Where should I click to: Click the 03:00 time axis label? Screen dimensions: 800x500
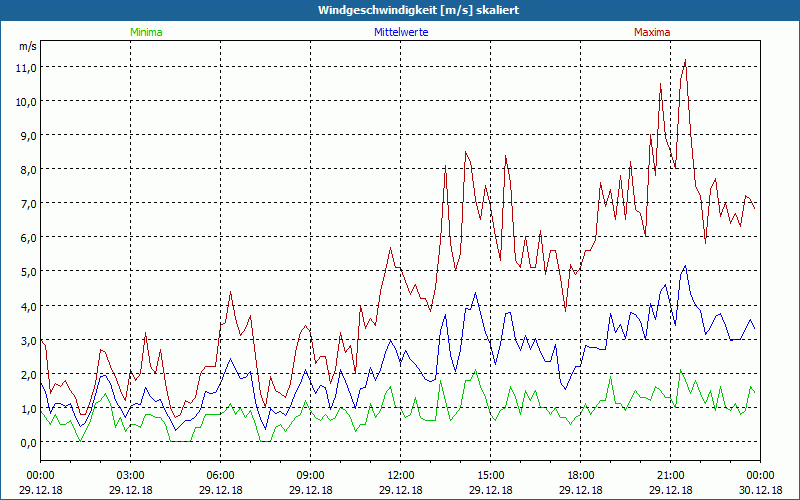coord(131,476)
